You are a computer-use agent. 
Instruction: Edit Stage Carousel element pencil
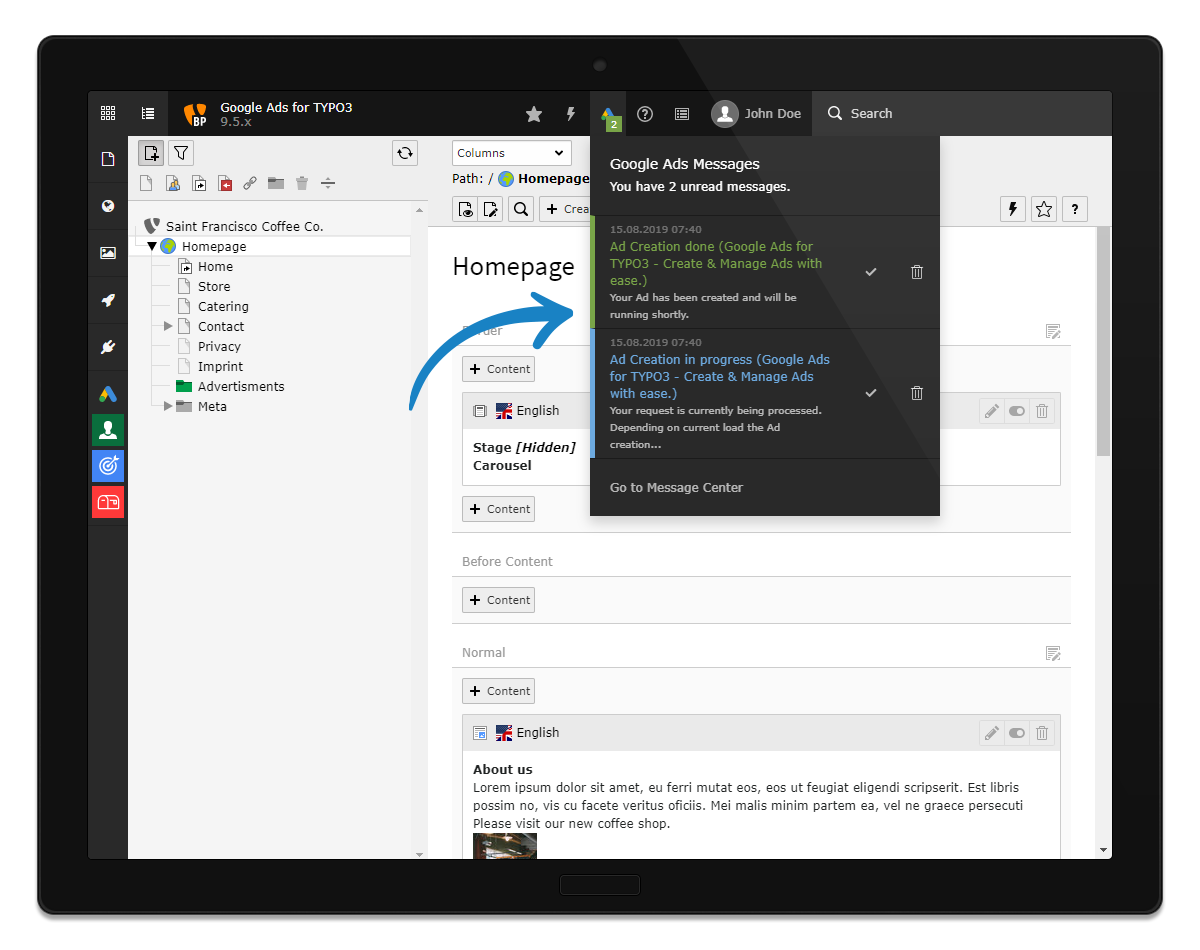992,411
